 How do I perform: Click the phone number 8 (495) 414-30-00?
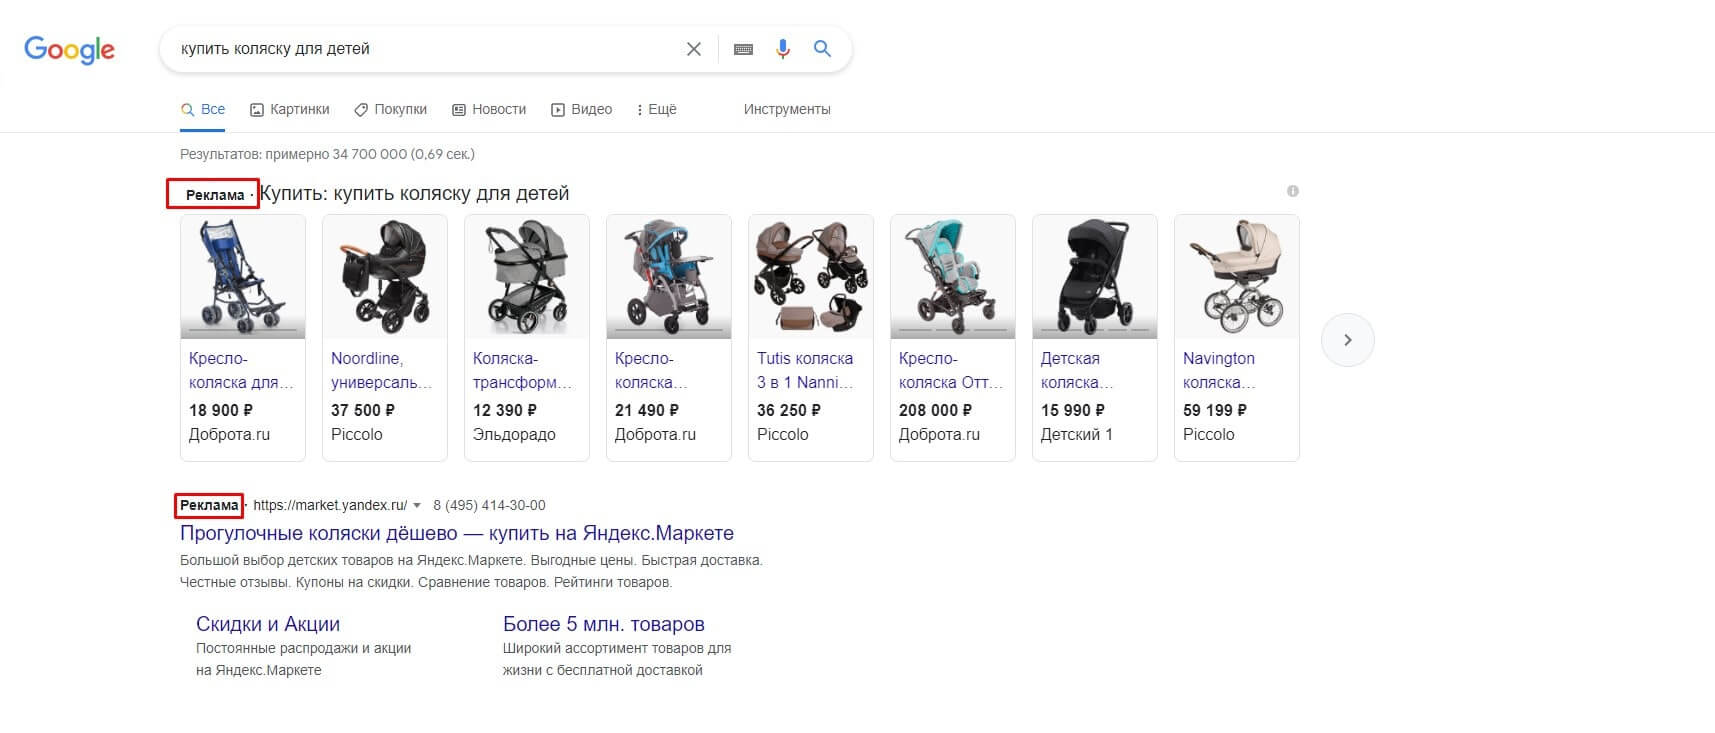(489, 506)
